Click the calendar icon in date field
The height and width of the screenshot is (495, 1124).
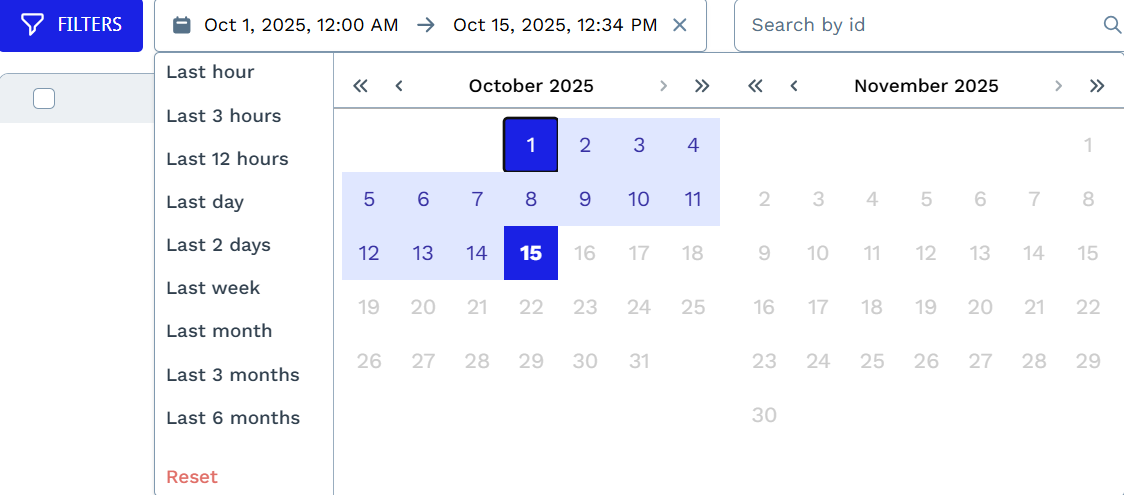coord(181,25)
